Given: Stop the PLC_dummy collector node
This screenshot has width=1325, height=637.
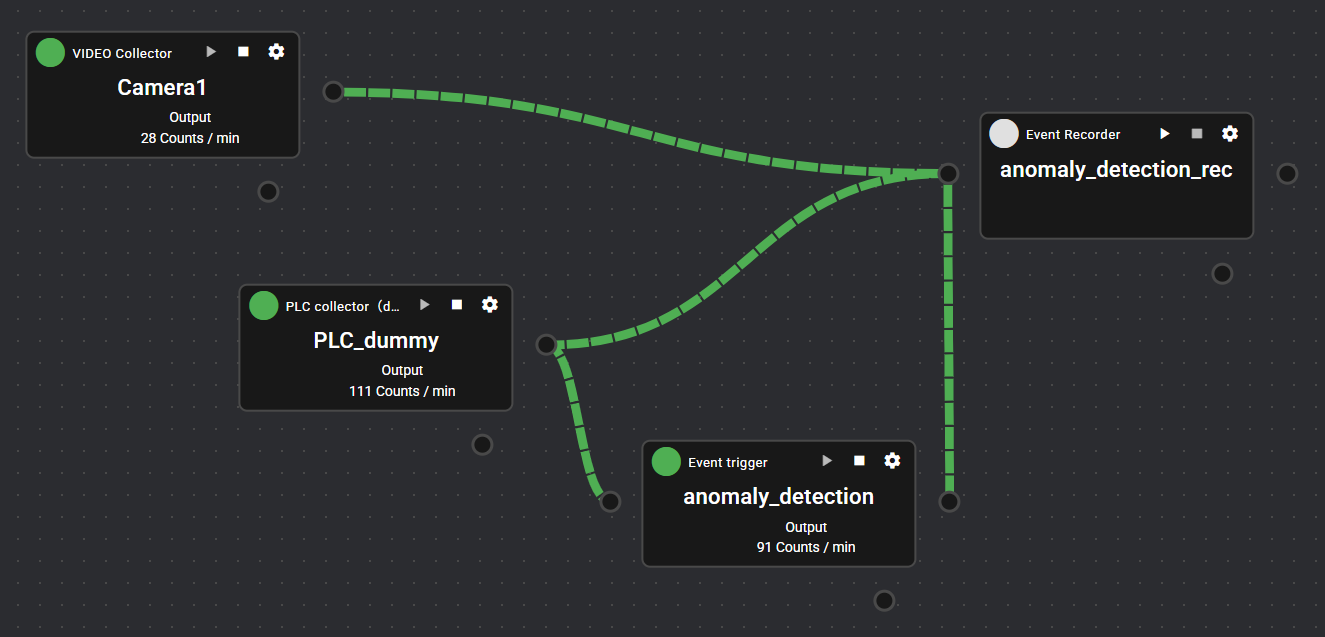Looking at the screenshot, I should click(x=456, y=304).
